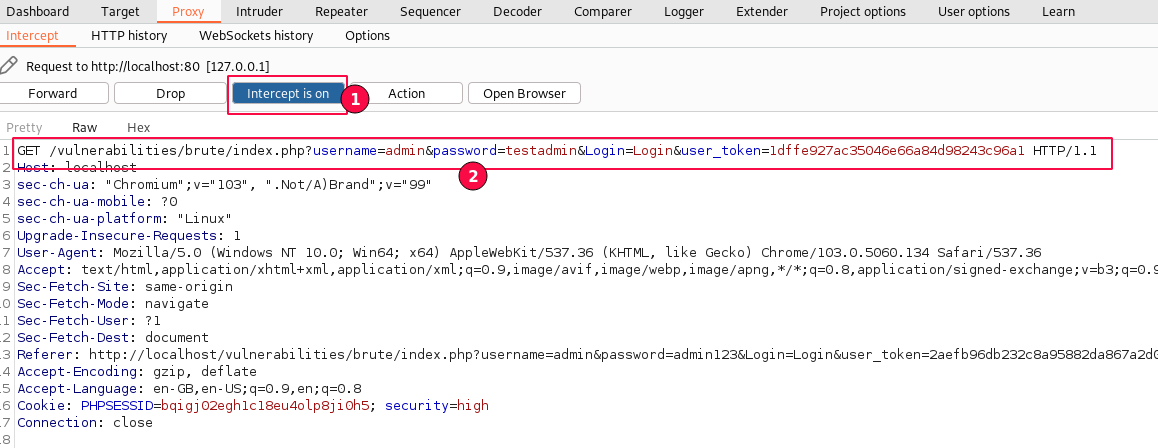The image size is (1158, 448).
Task: Switch to the HTTP history tab
Action: 129,35
